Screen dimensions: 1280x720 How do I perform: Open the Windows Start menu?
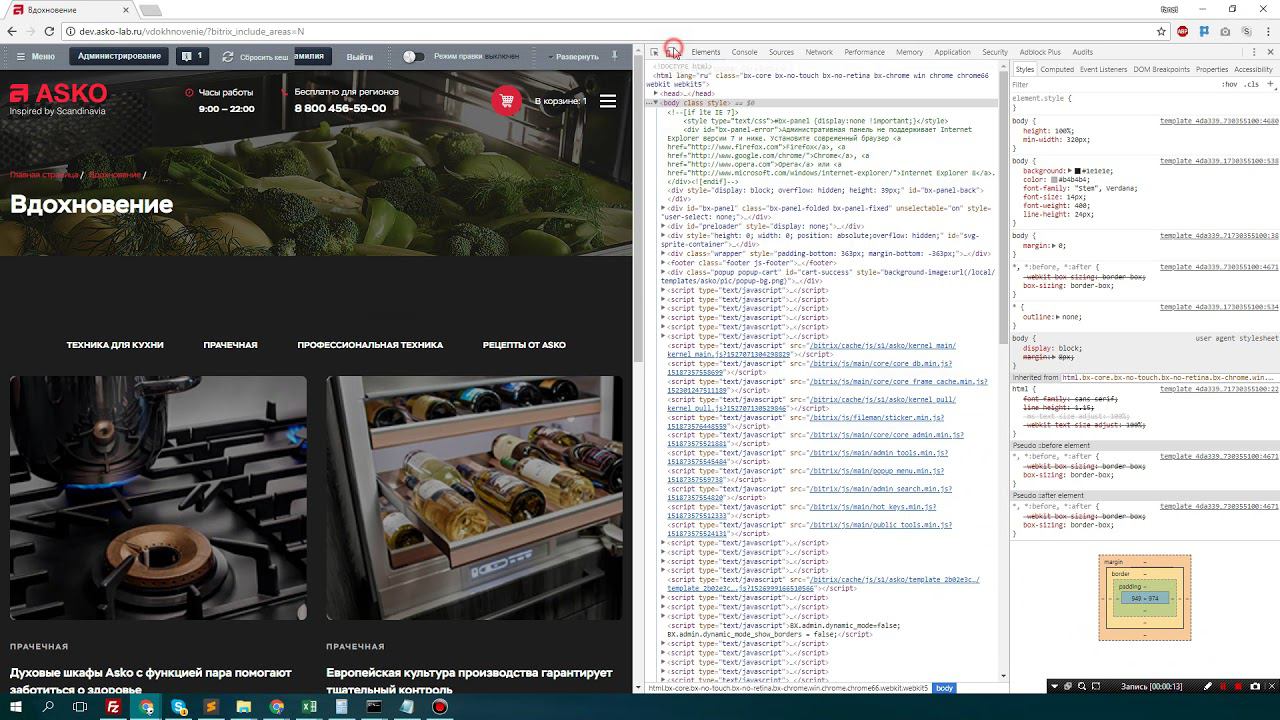pyautogui.click(x=15, y=707)
